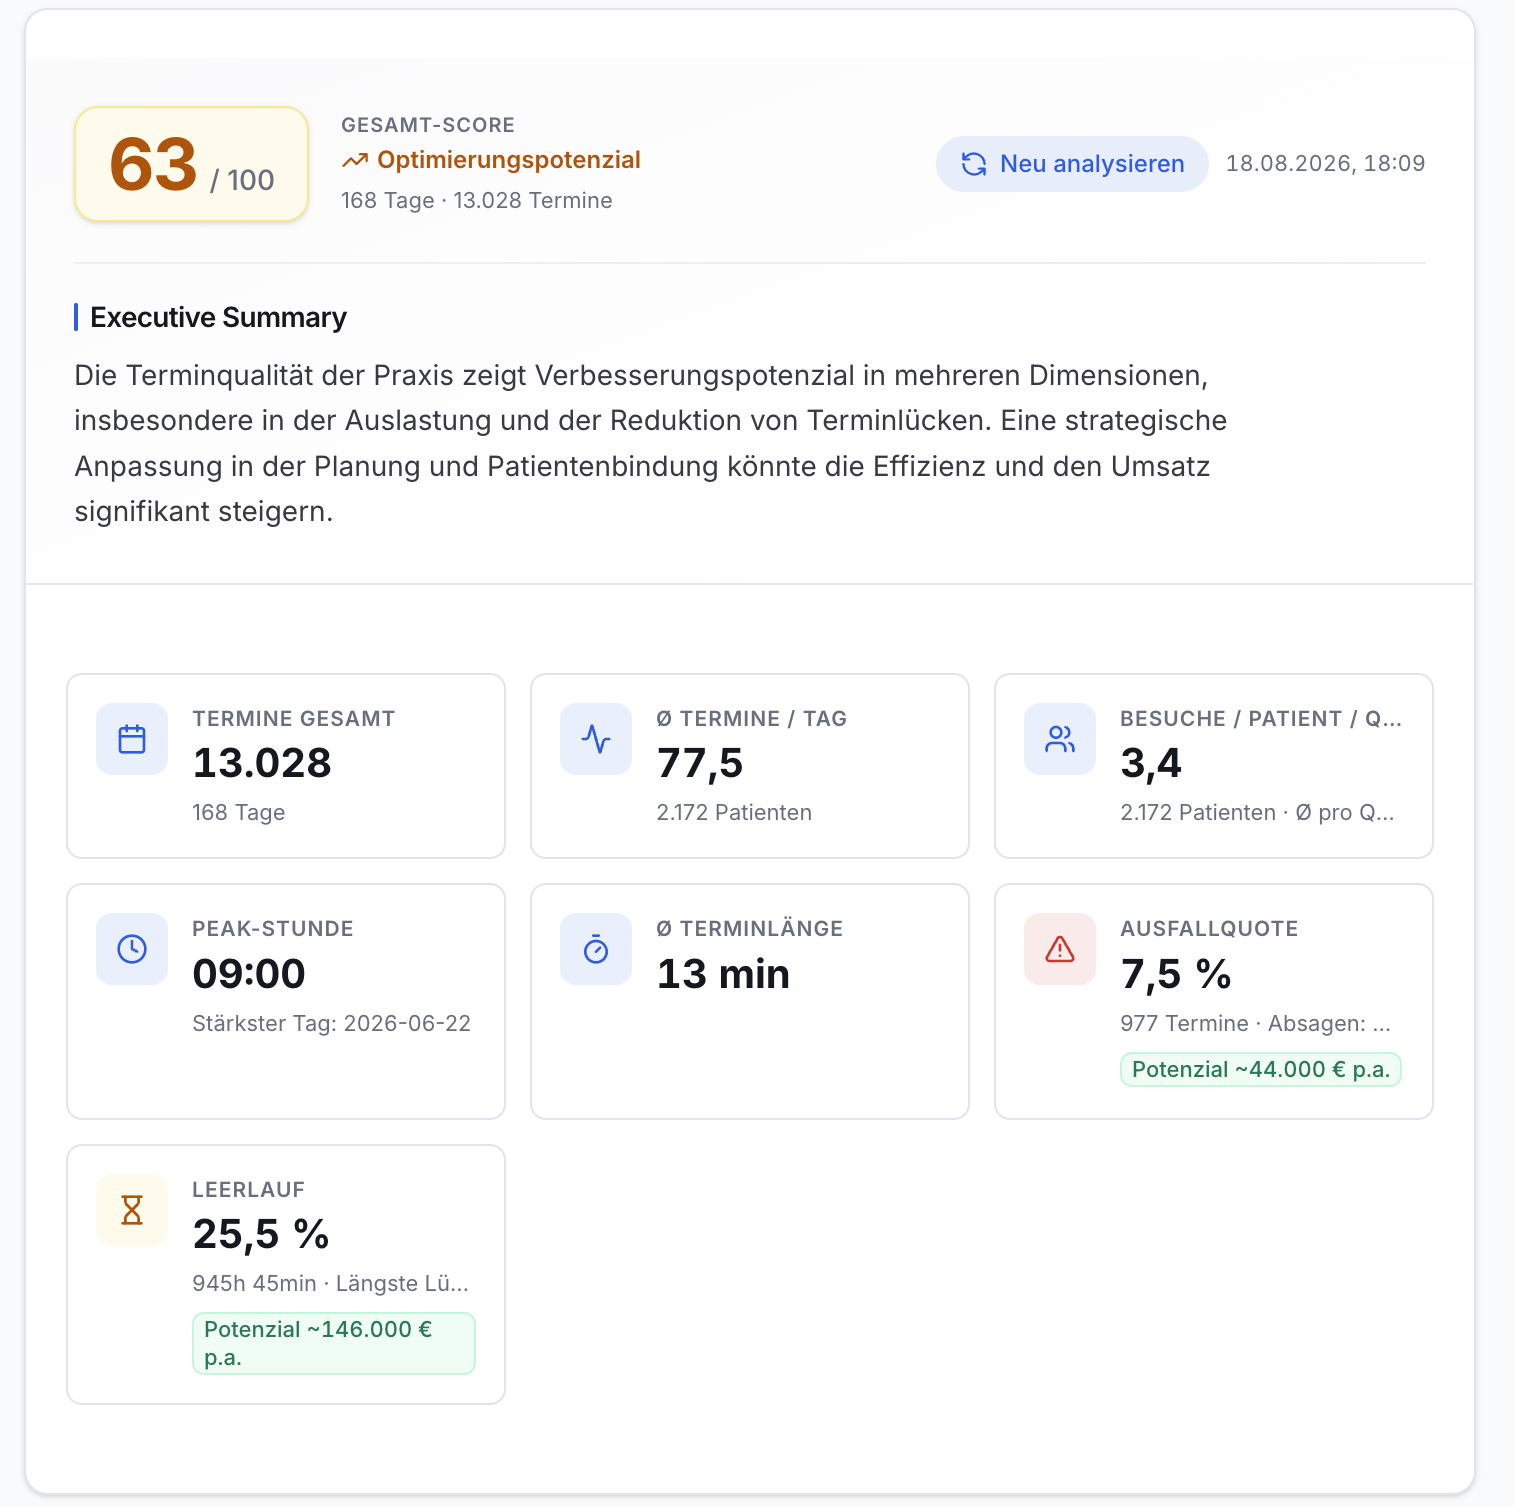Click '977 Termine · Absagen' subtext
This screenshot has width=1514, height=1506.
[1256, 1023]
